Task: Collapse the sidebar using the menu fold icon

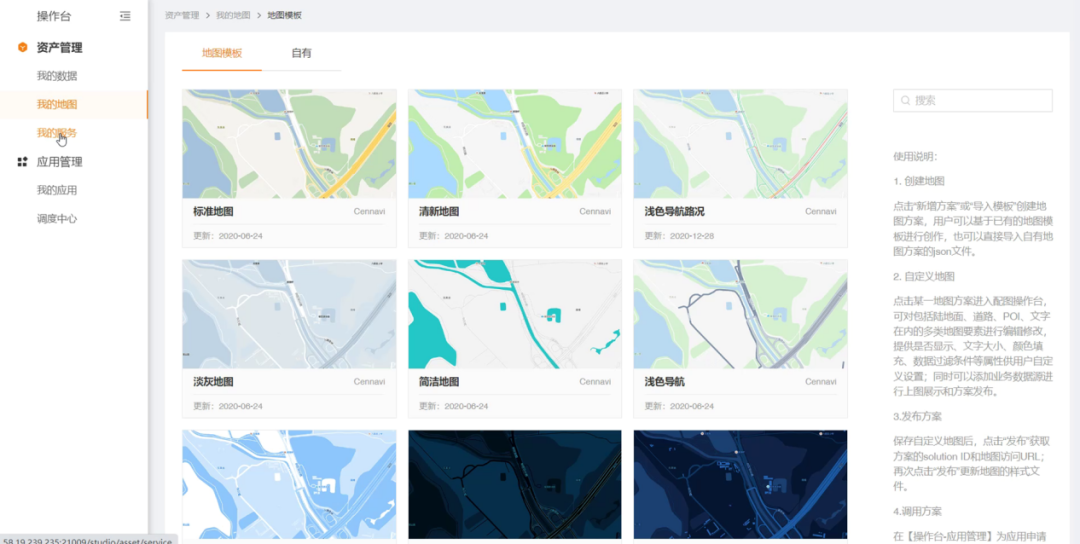Action: [x=125, y=16]
